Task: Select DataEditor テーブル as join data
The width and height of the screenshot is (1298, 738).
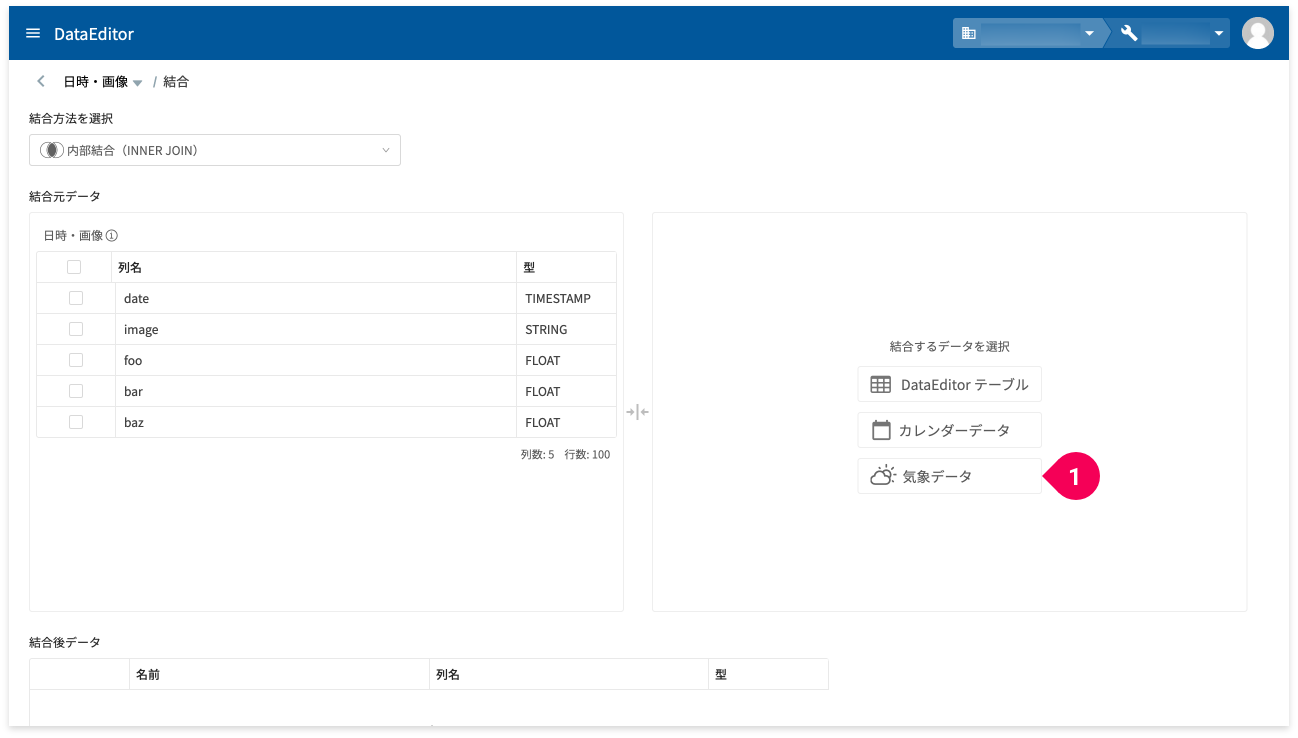Action: click(x=950, y=384)
